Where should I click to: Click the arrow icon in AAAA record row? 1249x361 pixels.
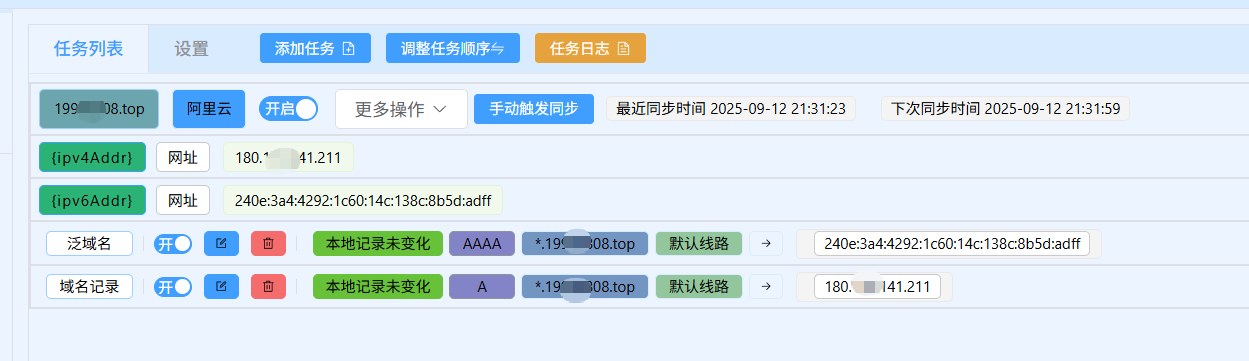766,243
